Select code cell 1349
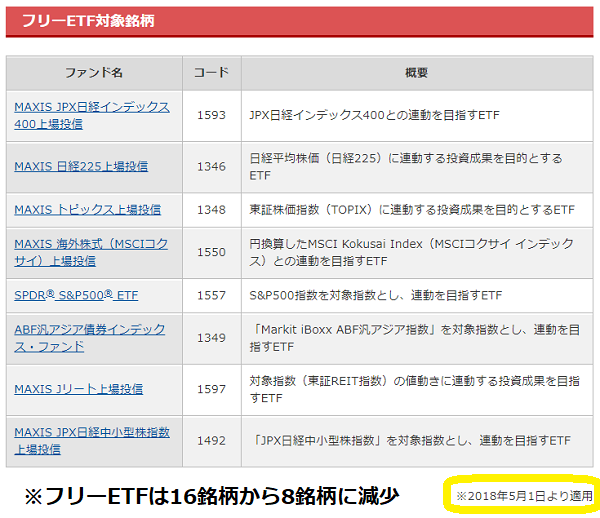This screenshot has height=518, width=600. [x=212, y=338]
